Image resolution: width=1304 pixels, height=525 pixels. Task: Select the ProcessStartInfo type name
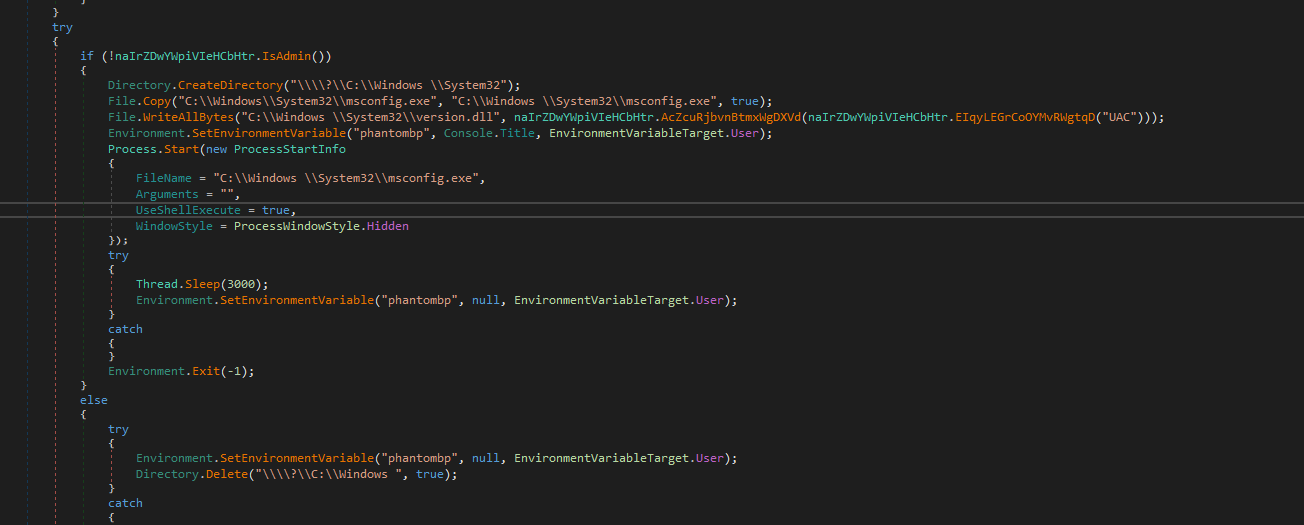click(x=290, y=149)
